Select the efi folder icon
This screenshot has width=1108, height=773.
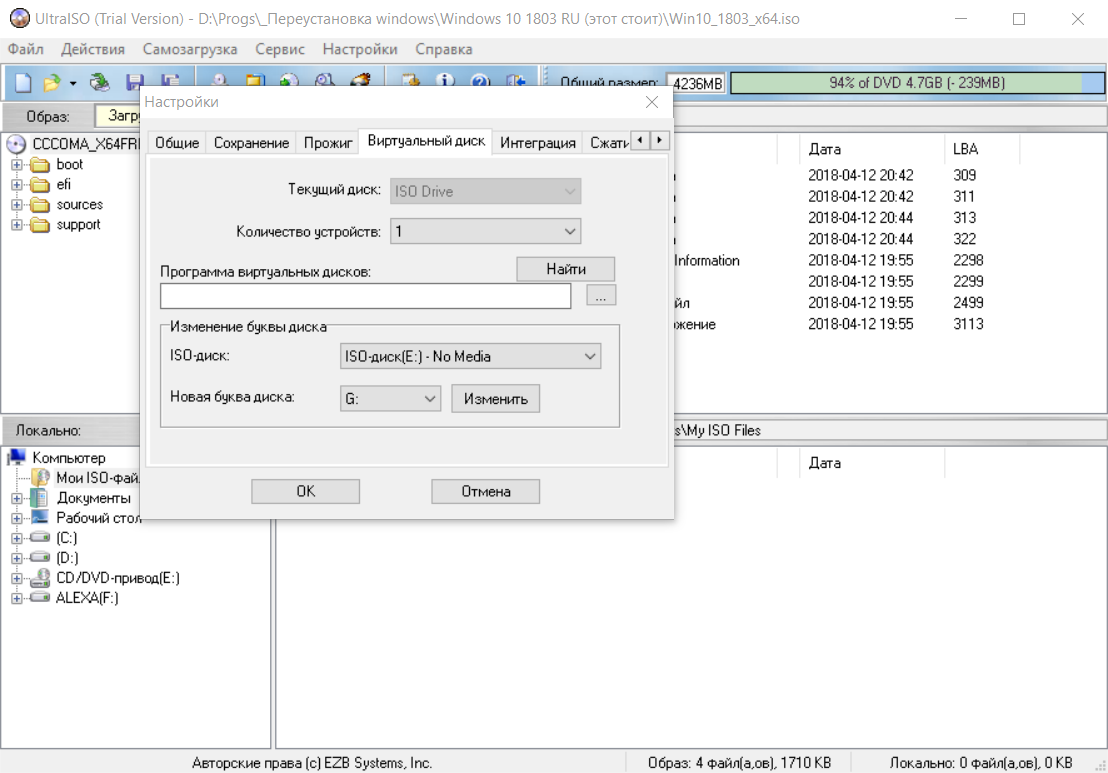point(40,184)
